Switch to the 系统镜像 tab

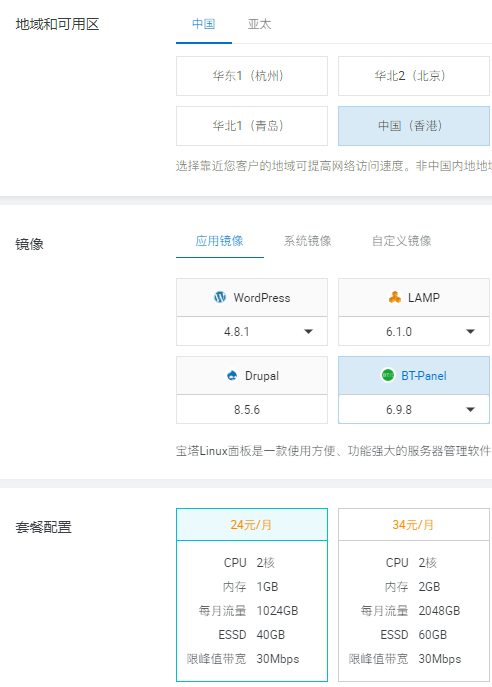(x=308, y=241)
